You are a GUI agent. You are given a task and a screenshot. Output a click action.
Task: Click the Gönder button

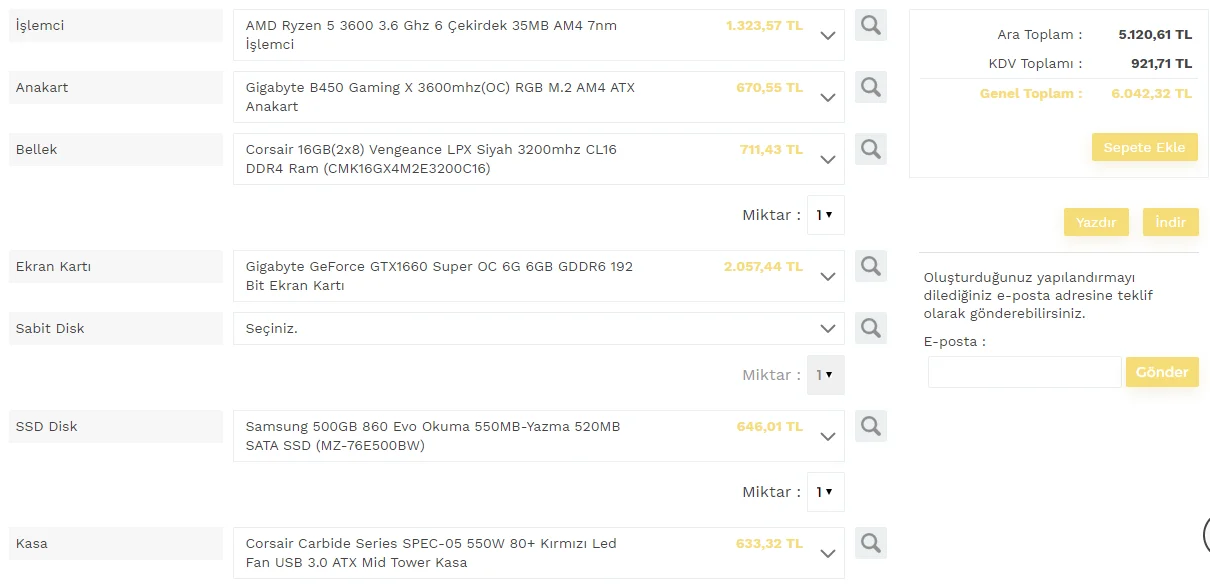[1162, 372]
